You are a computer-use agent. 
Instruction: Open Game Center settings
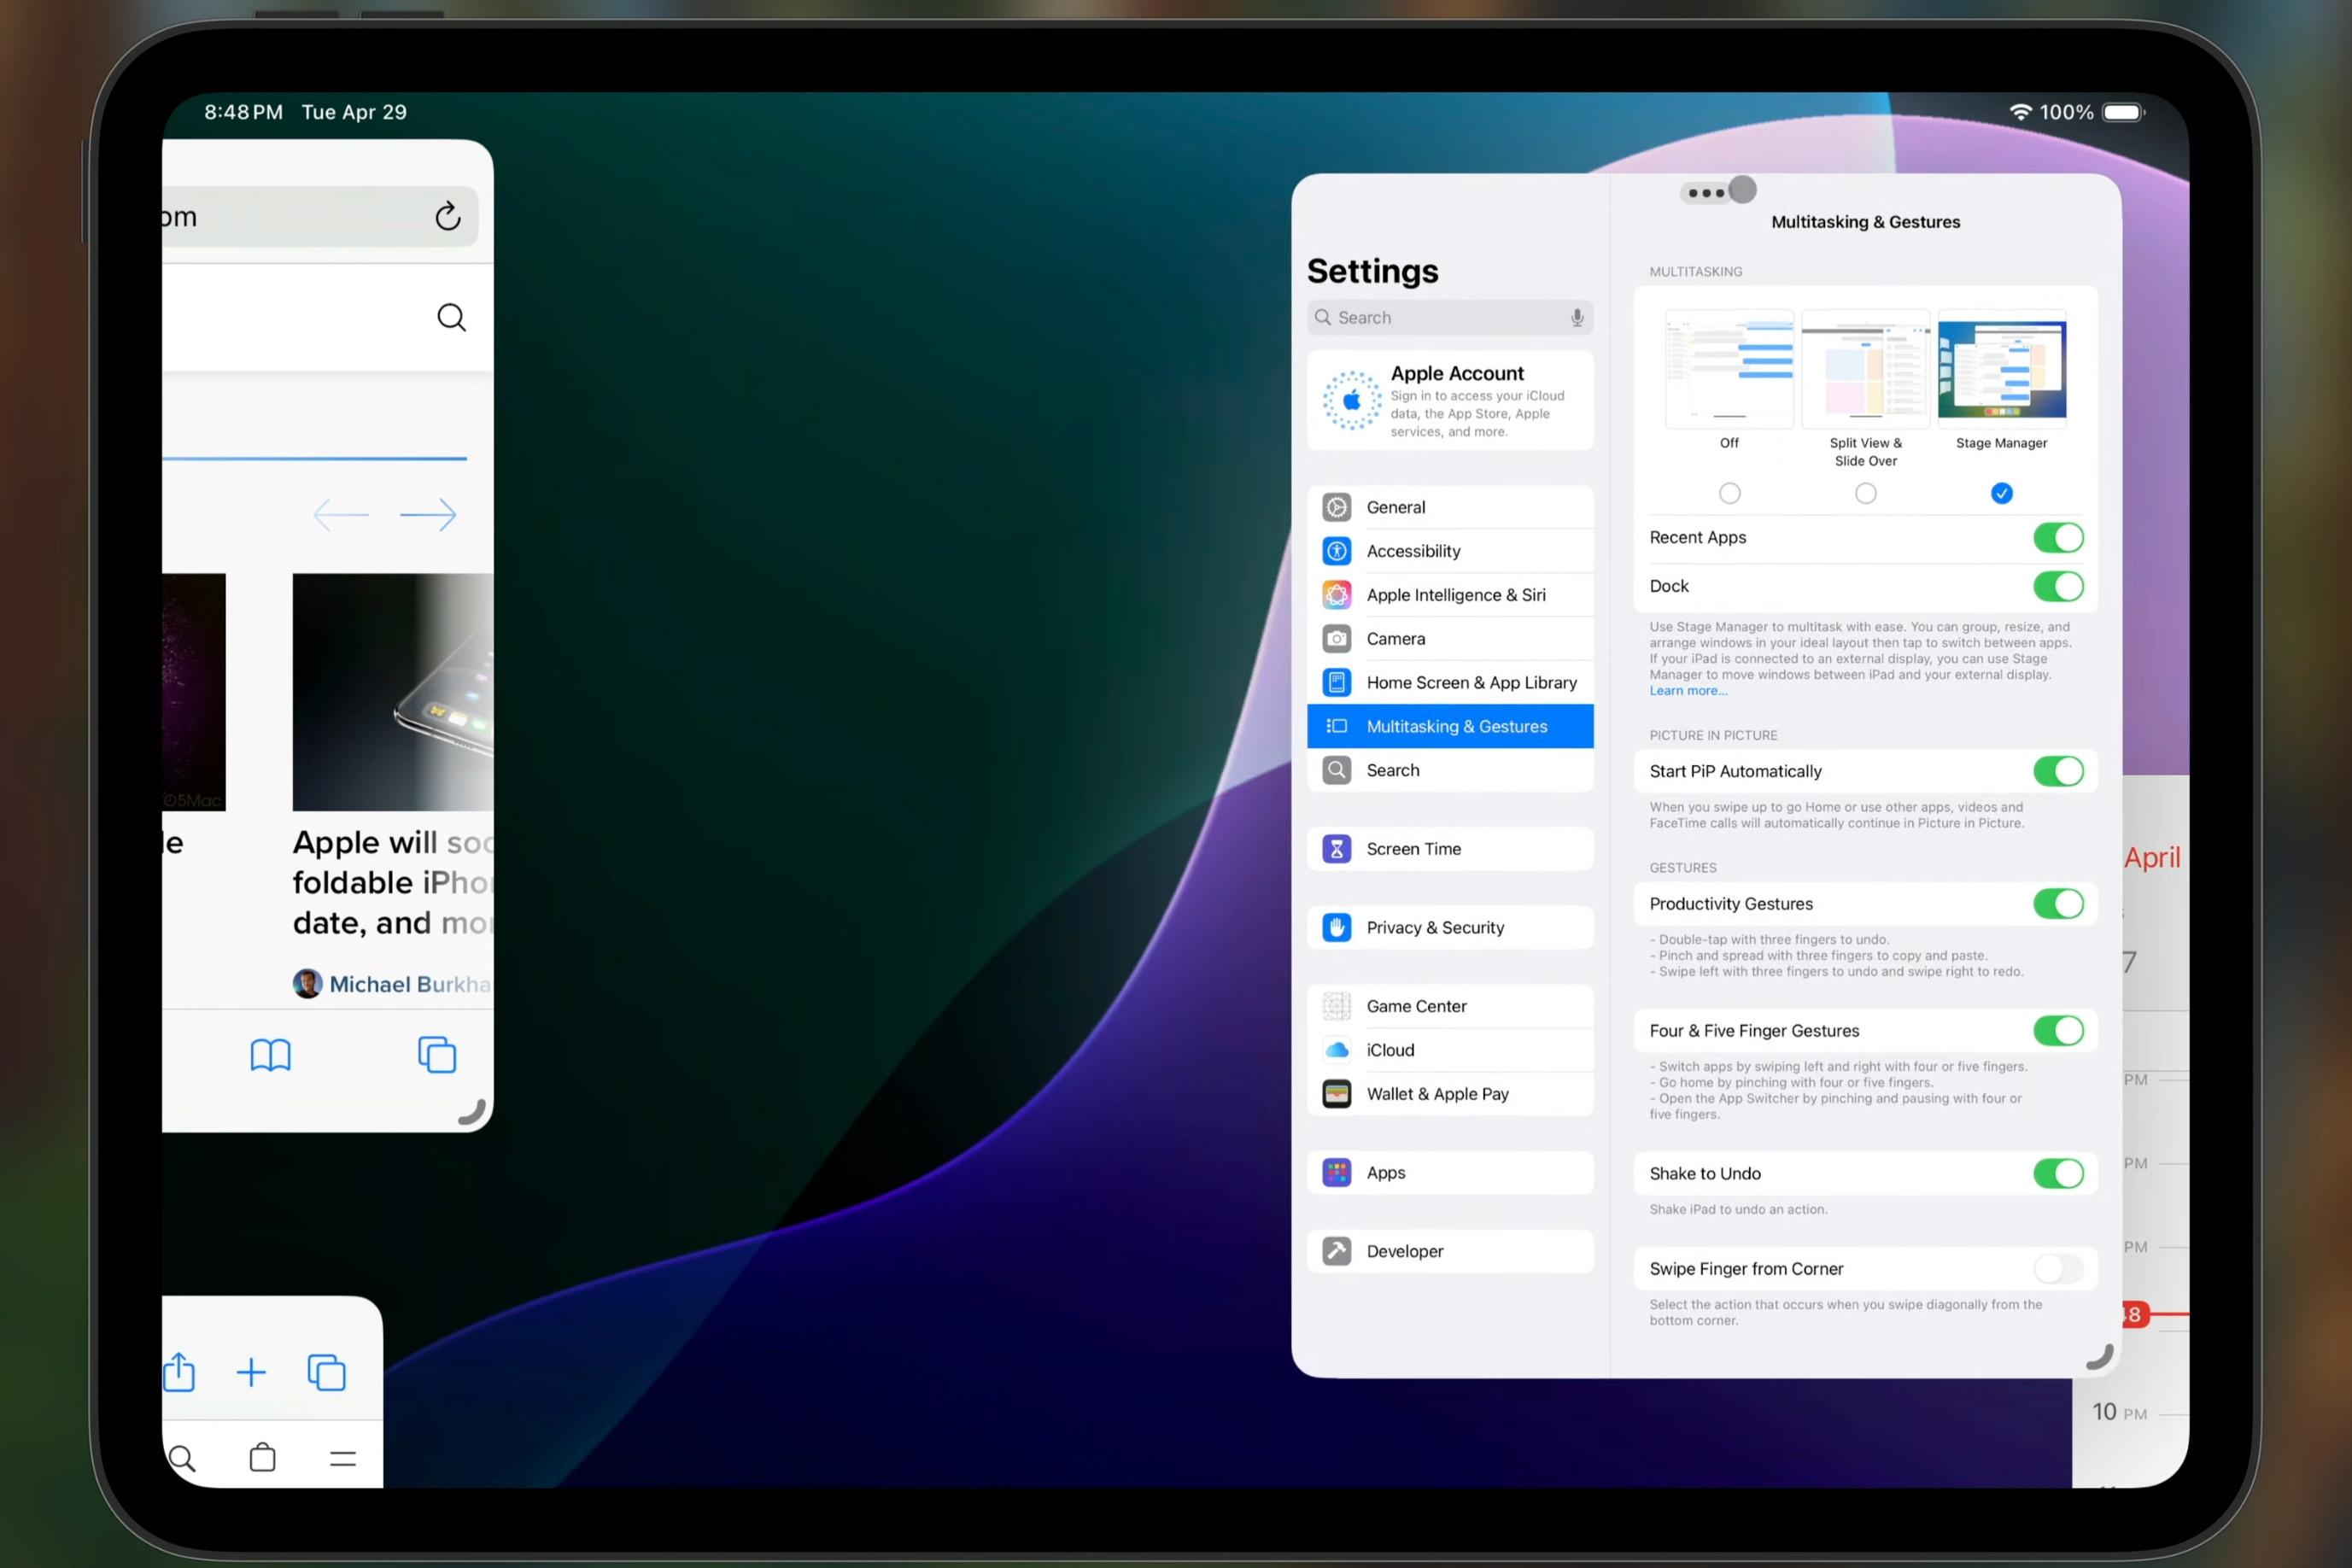click(1450, 1006)
